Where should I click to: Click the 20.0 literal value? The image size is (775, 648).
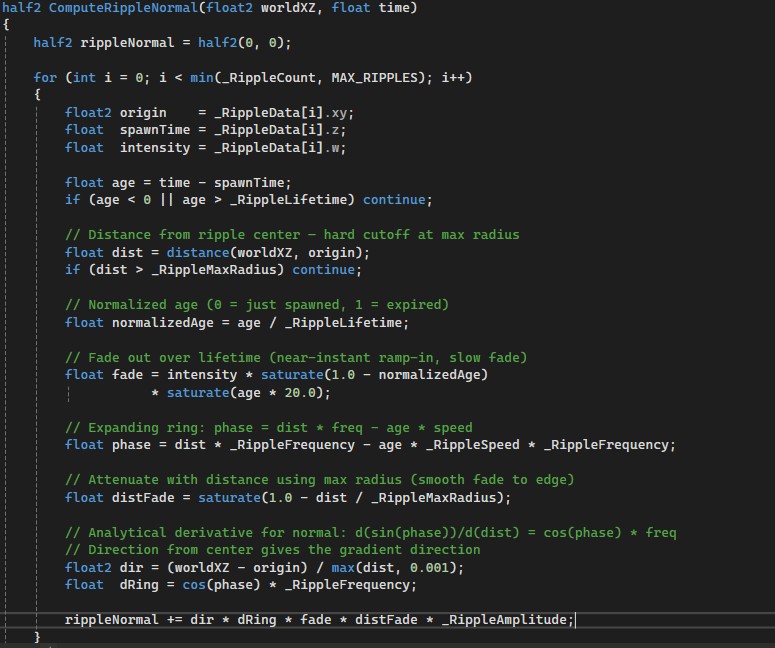[300, 393]
